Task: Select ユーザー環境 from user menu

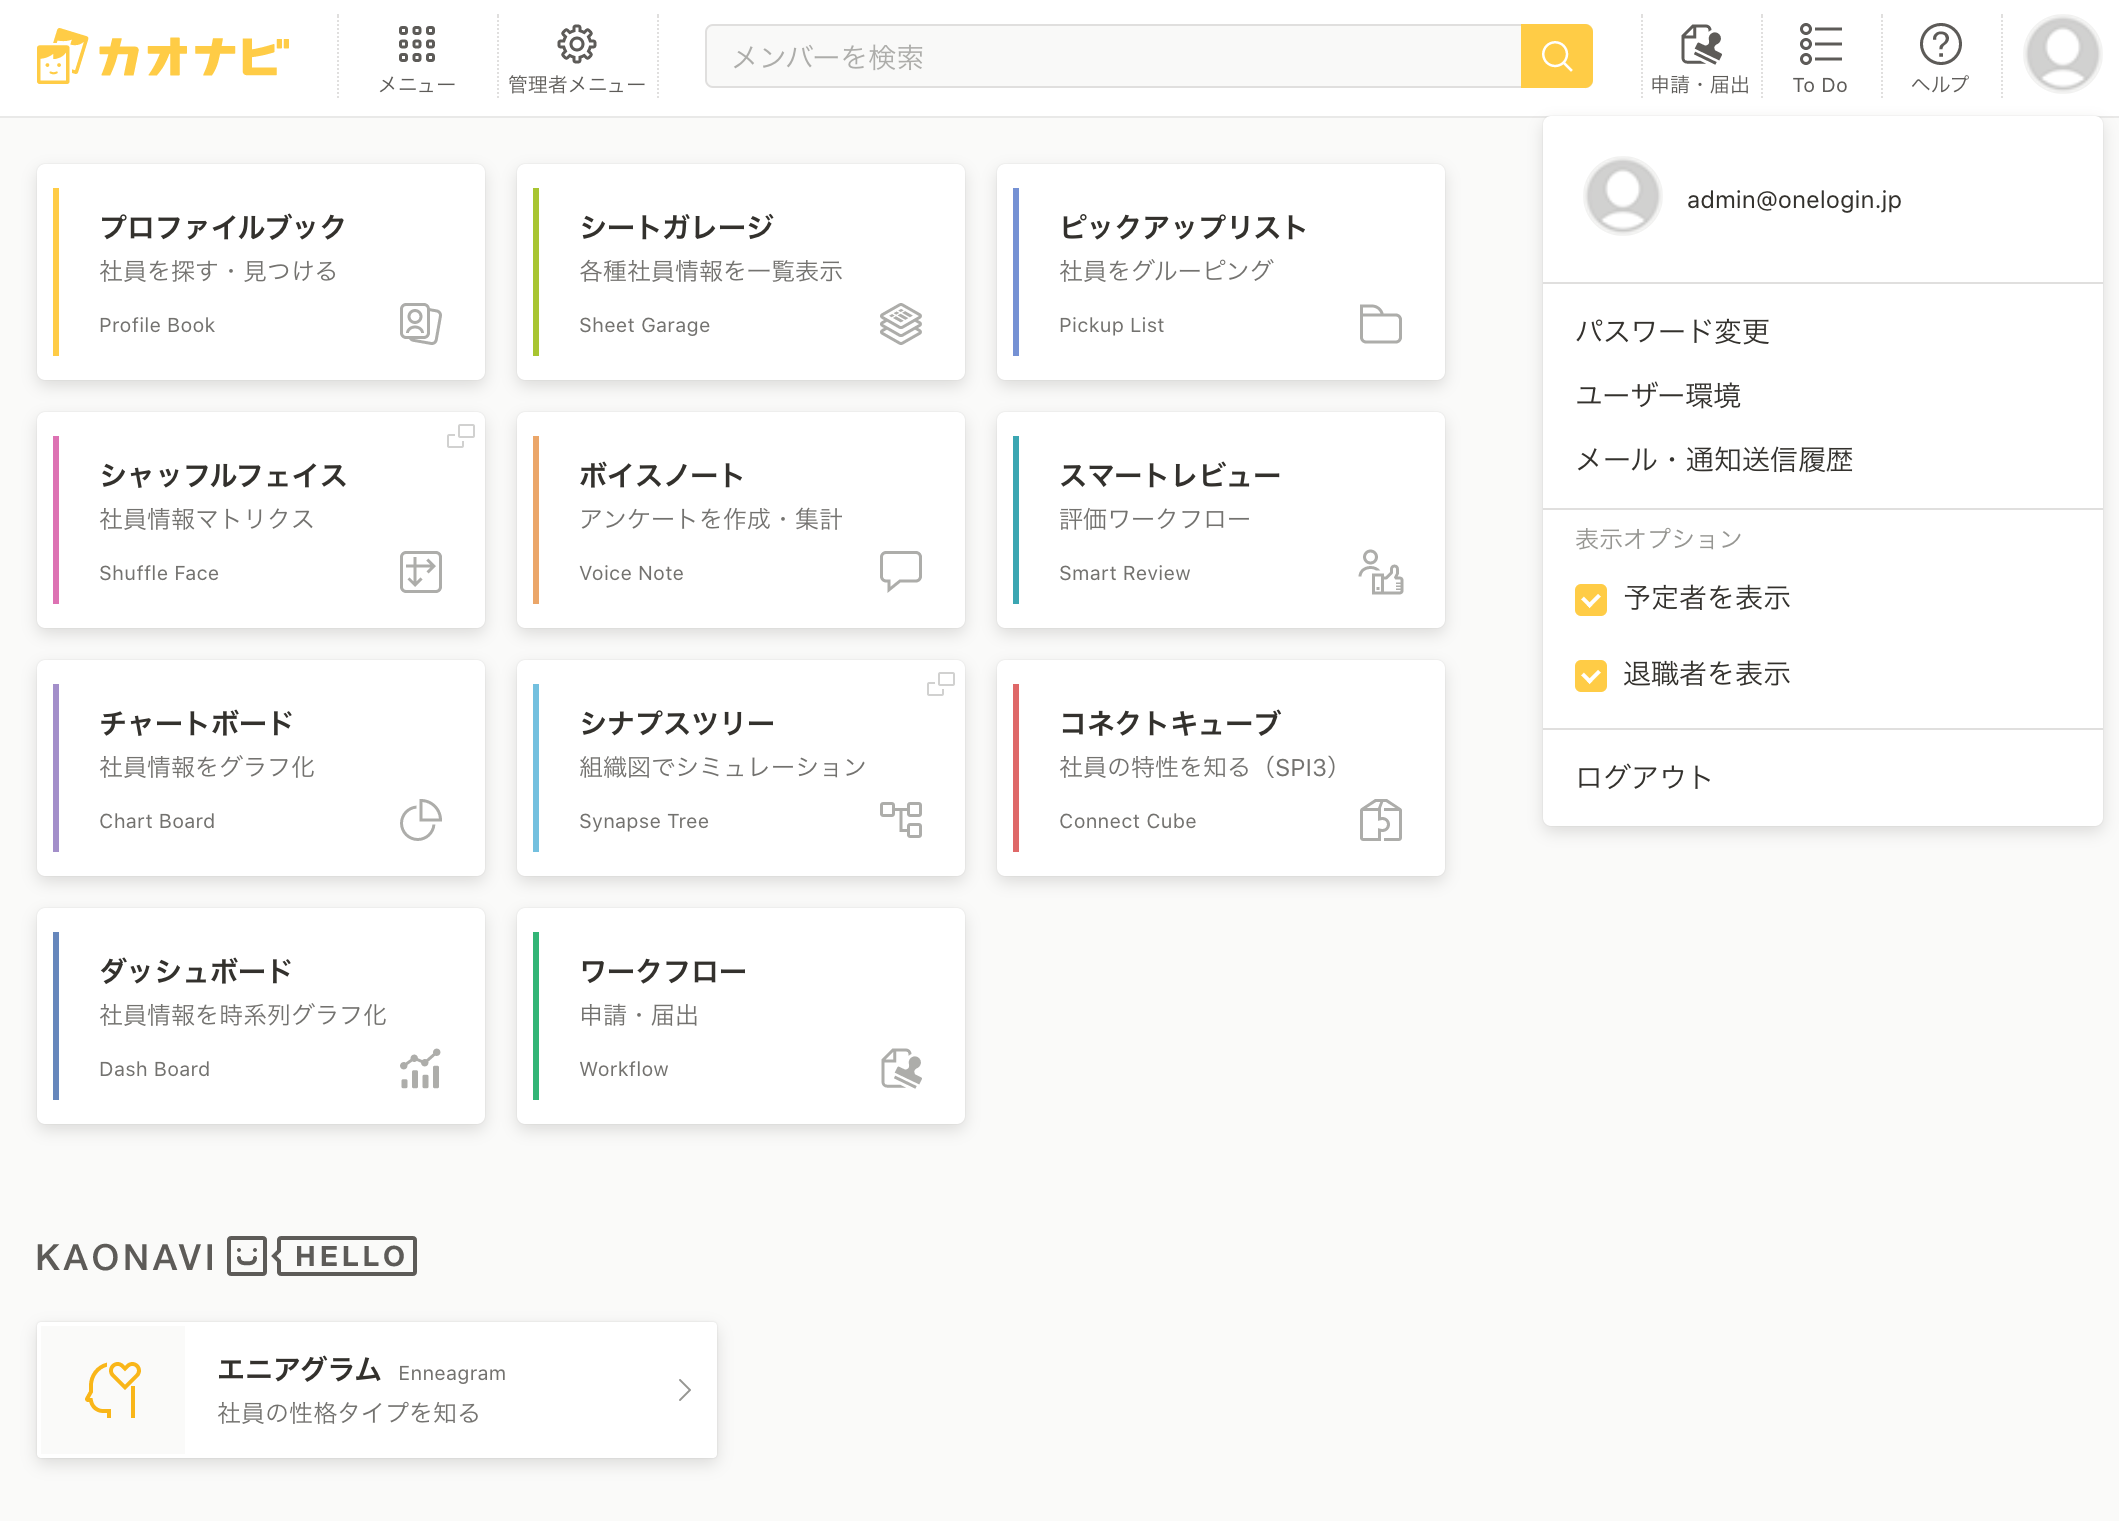Action: [x=1658, y=395]
